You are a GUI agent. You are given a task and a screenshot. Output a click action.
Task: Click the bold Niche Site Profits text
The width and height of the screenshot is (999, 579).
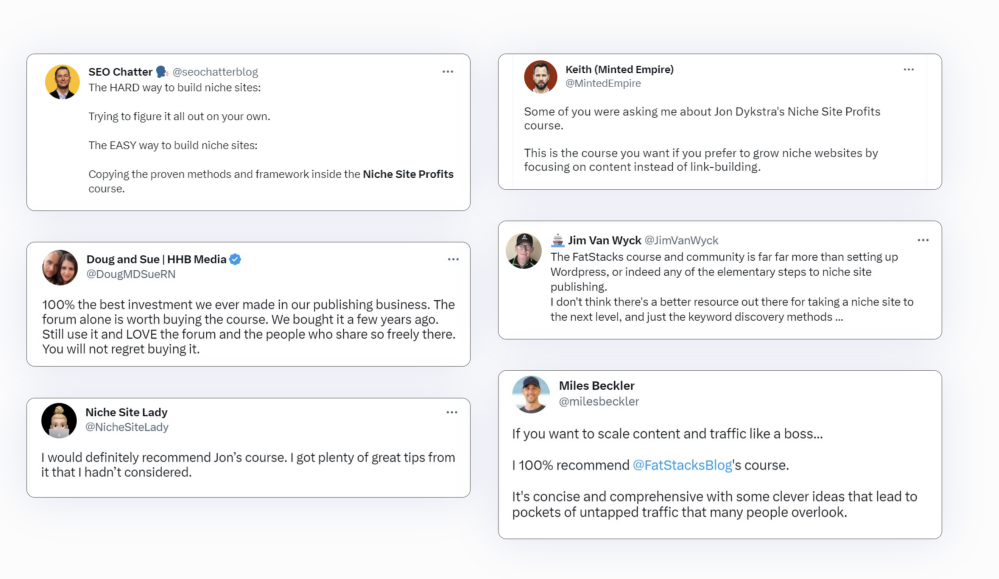408,174
